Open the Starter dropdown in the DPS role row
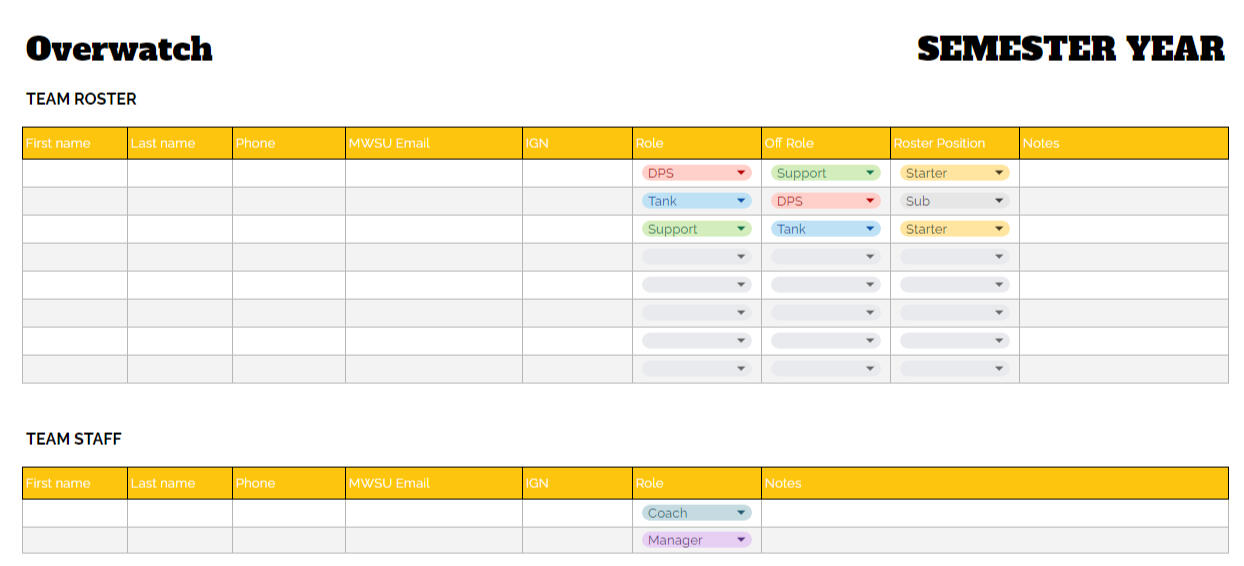1244x566 pixels. pyautogui.click(x=954, y=173)
